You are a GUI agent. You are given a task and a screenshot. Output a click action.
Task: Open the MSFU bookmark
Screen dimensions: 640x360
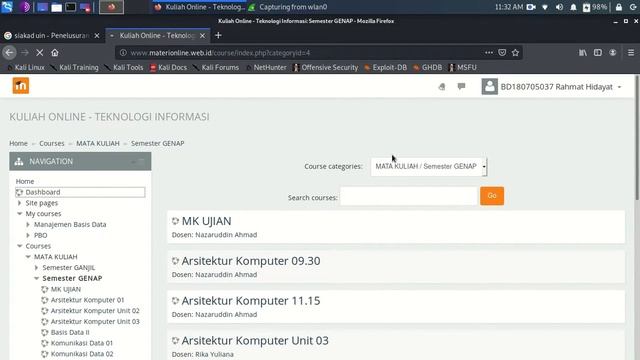click(x=462, y=67)
